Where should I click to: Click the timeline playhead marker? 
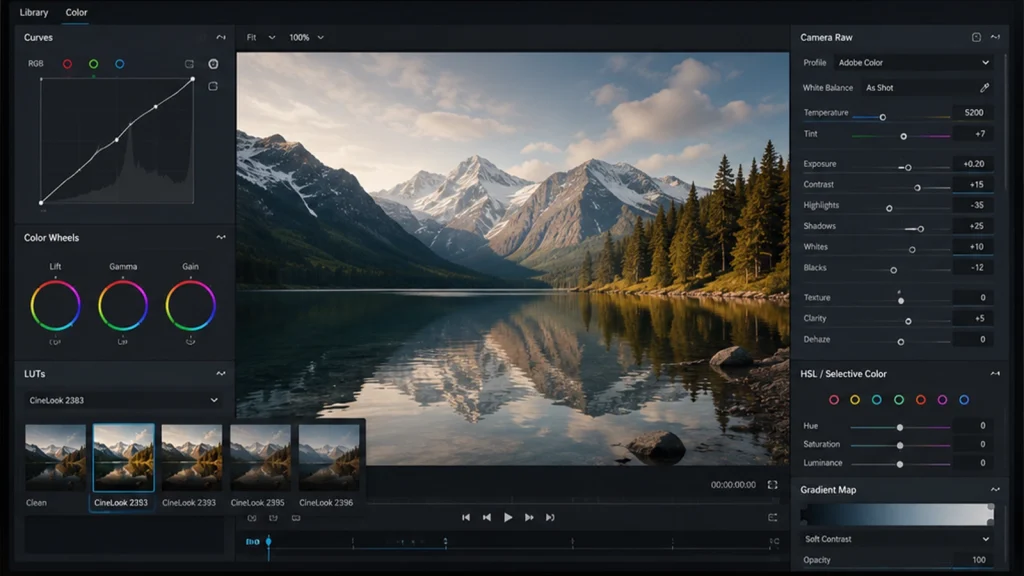click(x=268, y=541)
